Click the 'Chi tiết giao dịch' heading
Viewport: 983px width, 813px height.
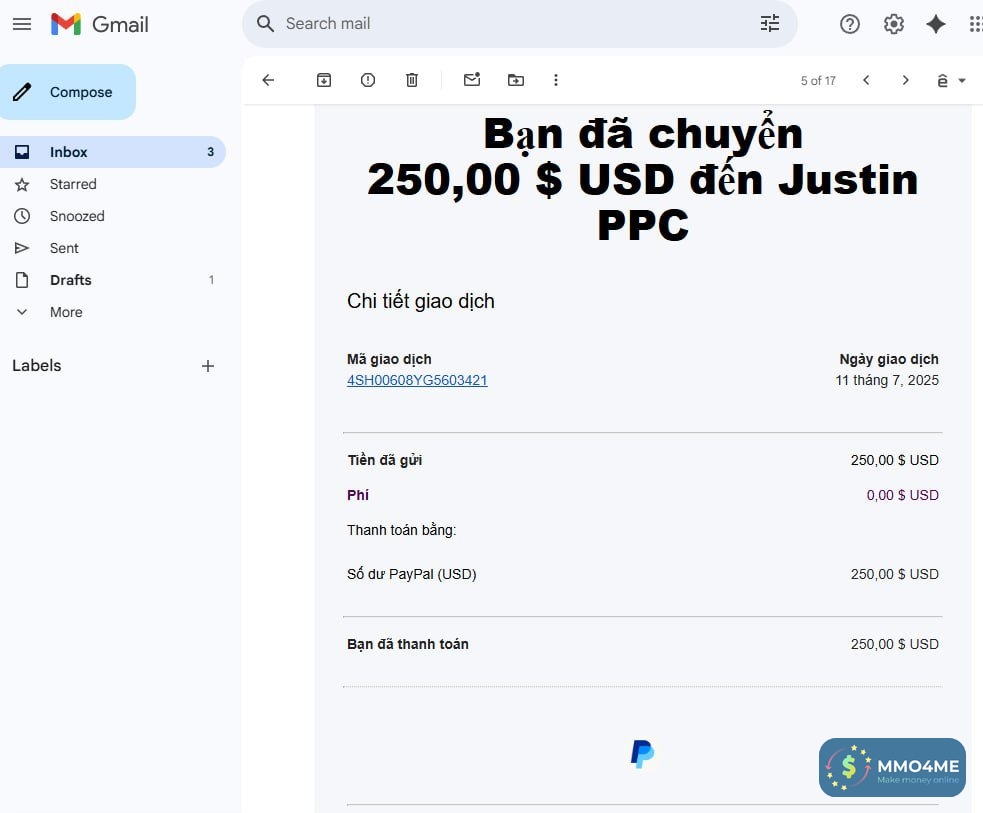click(x=421, y=302)
